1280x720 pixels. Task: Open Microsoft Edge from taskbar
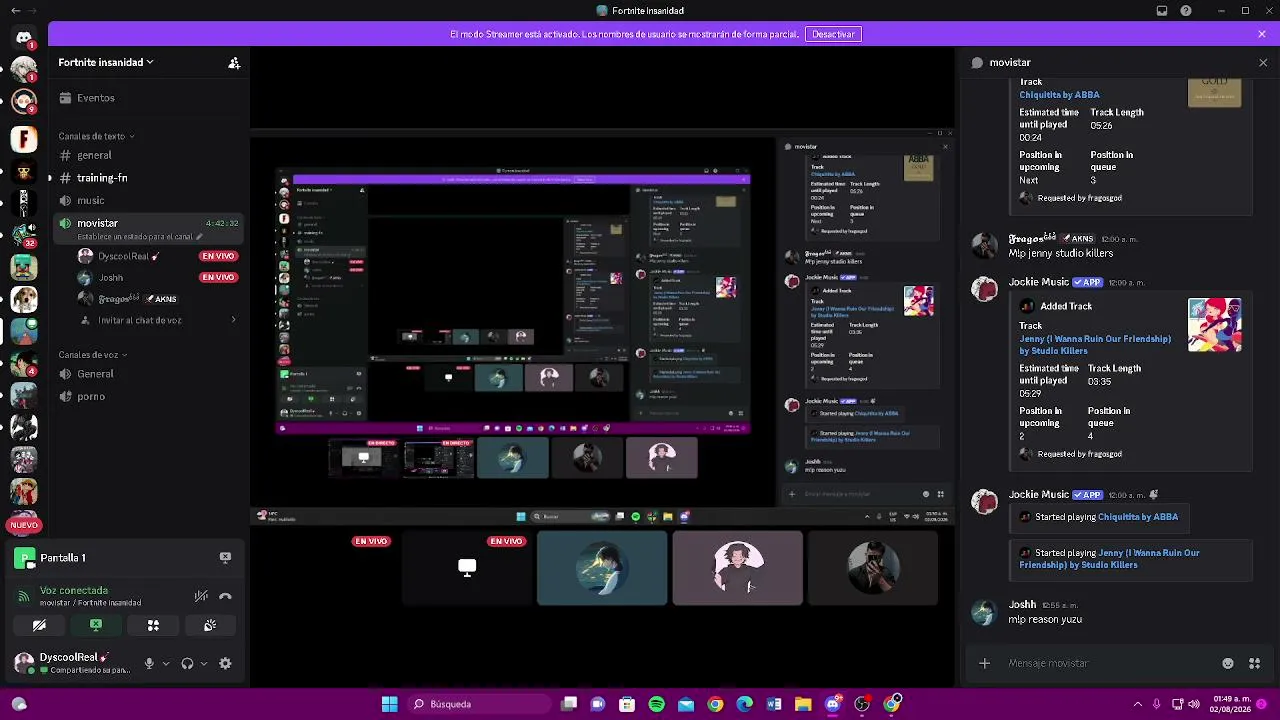(745, 704)
